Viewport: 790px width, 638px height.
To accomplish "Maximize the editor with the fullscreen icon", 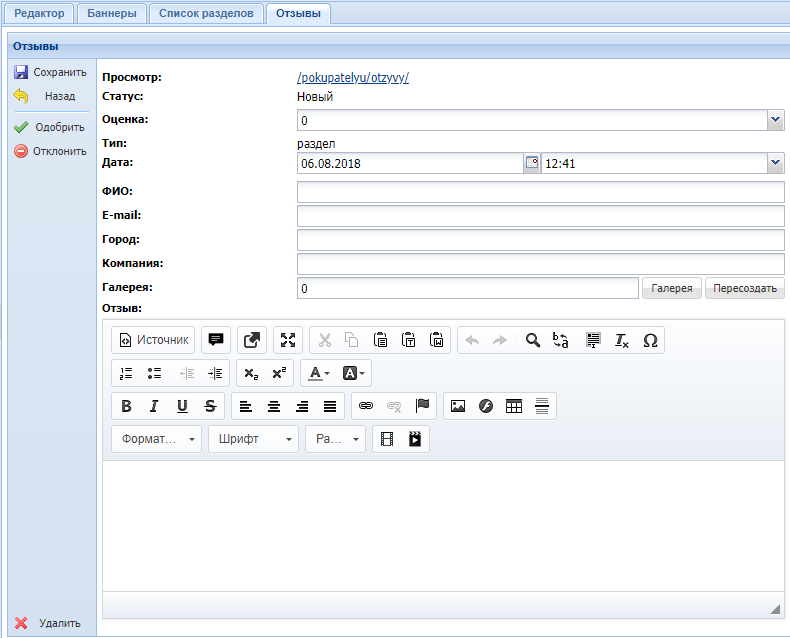I will 288,340.
